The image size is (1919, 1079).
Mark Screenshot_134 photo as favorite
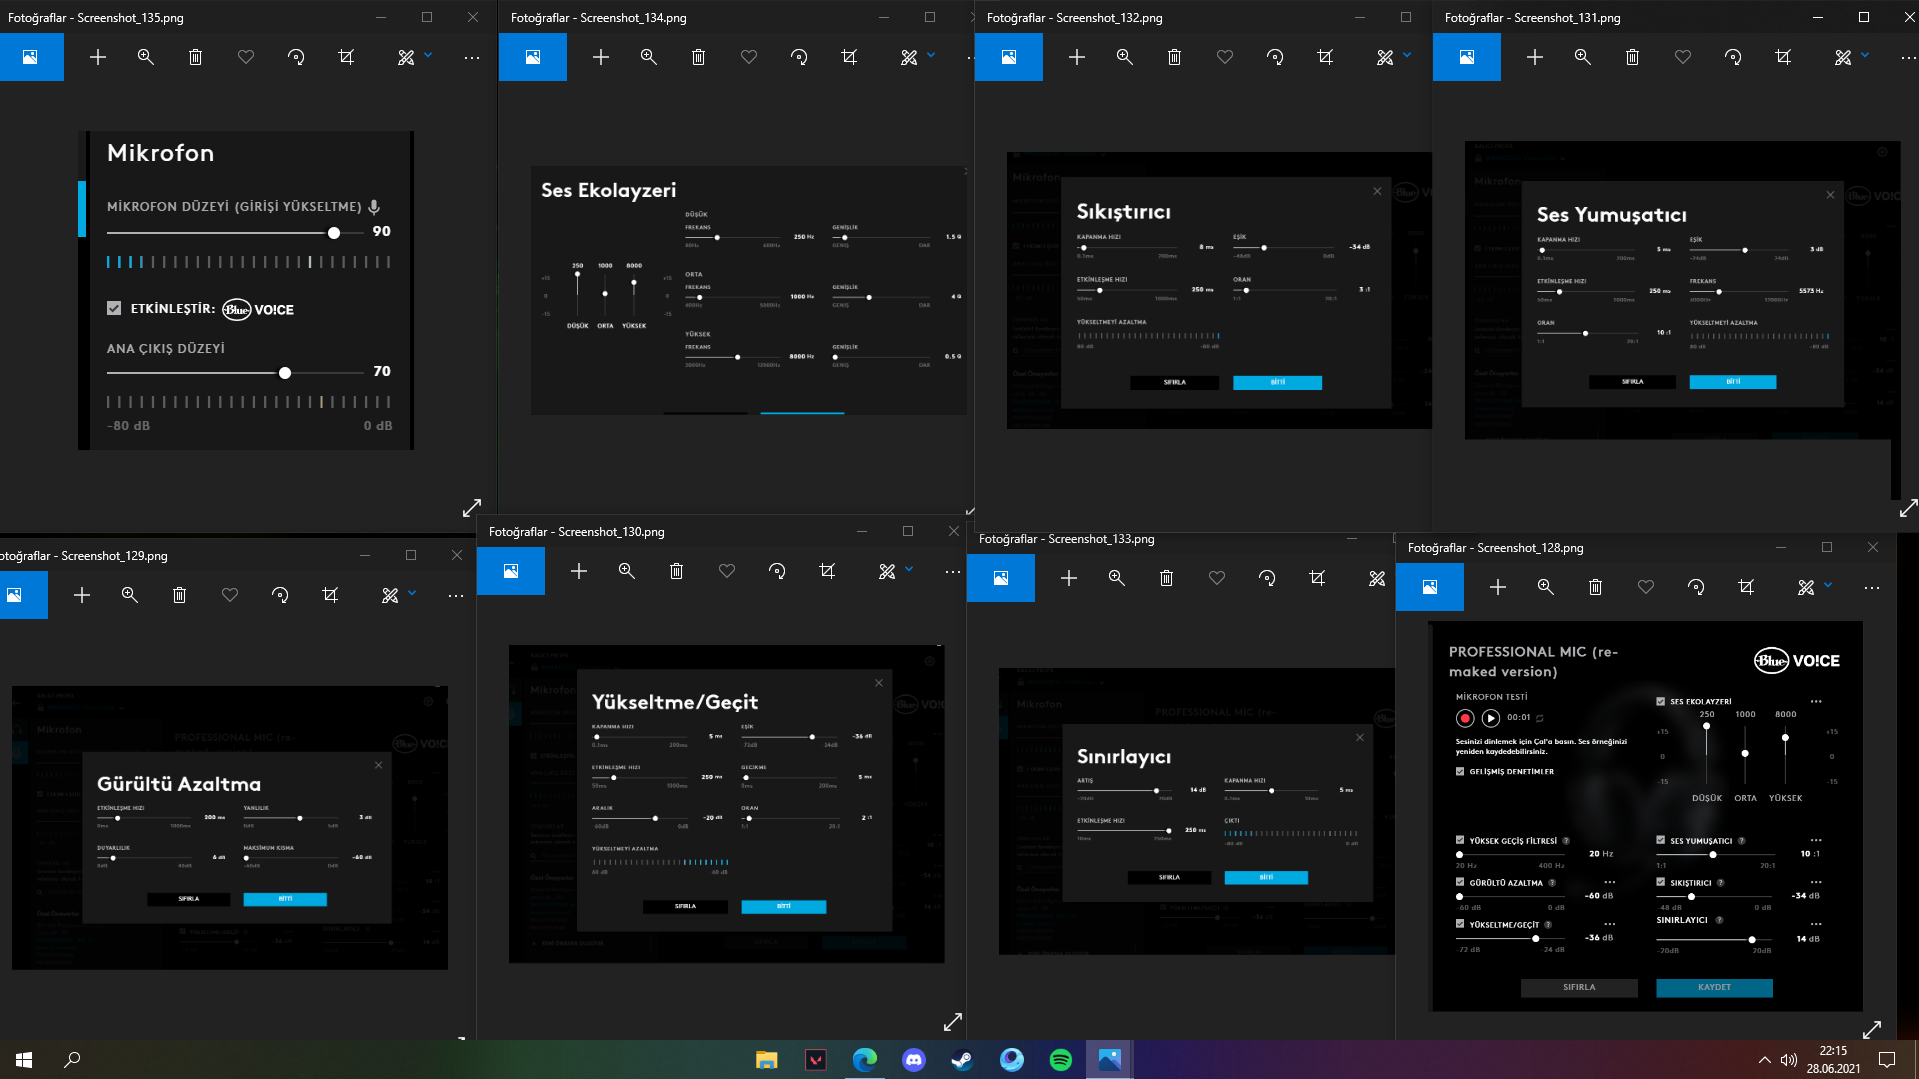click(x=749, y=57)
